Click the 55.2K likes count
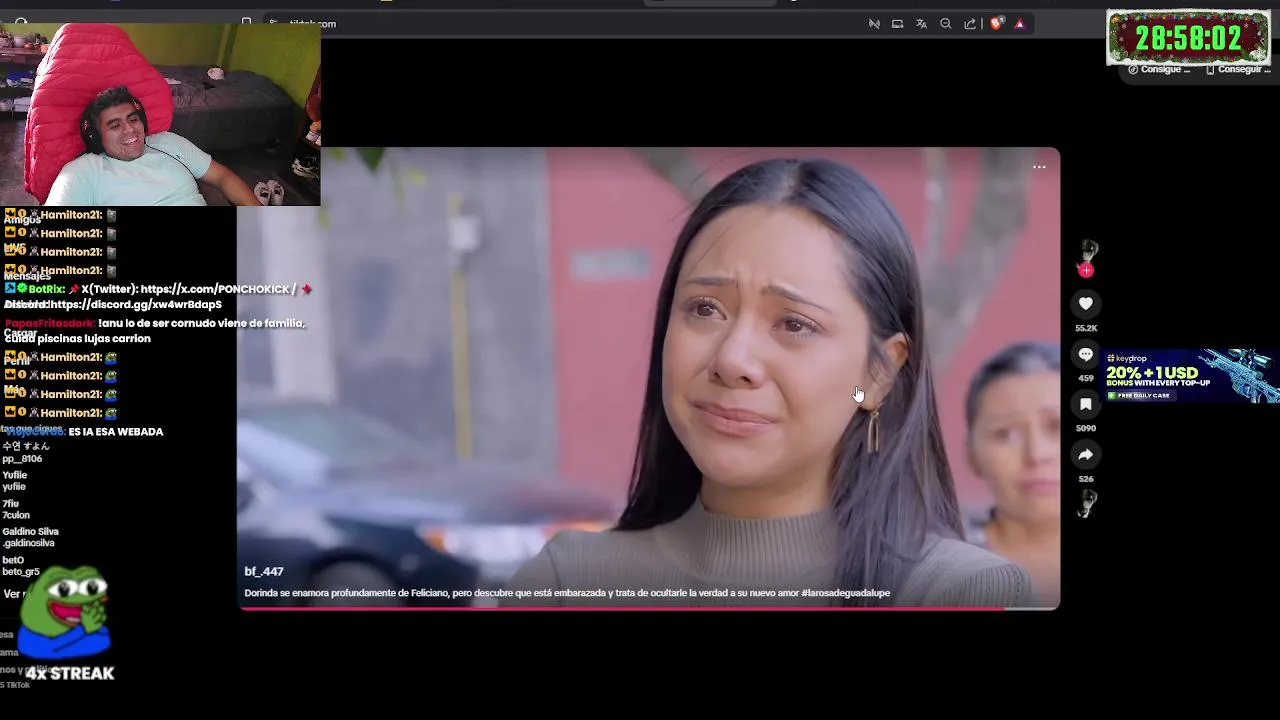 point(1086,328)
